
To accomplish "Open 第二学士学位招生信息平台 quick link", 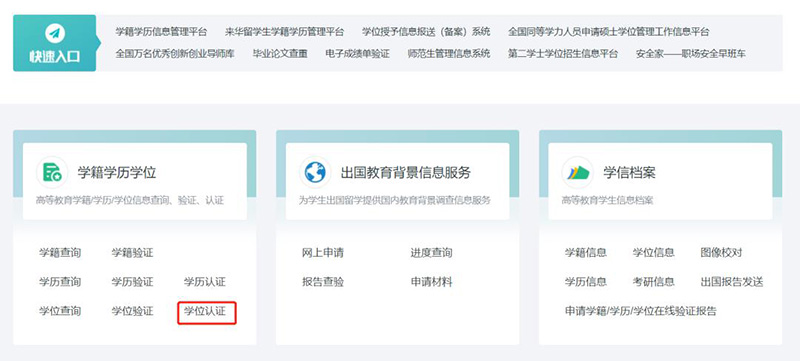I will (563, 54).
